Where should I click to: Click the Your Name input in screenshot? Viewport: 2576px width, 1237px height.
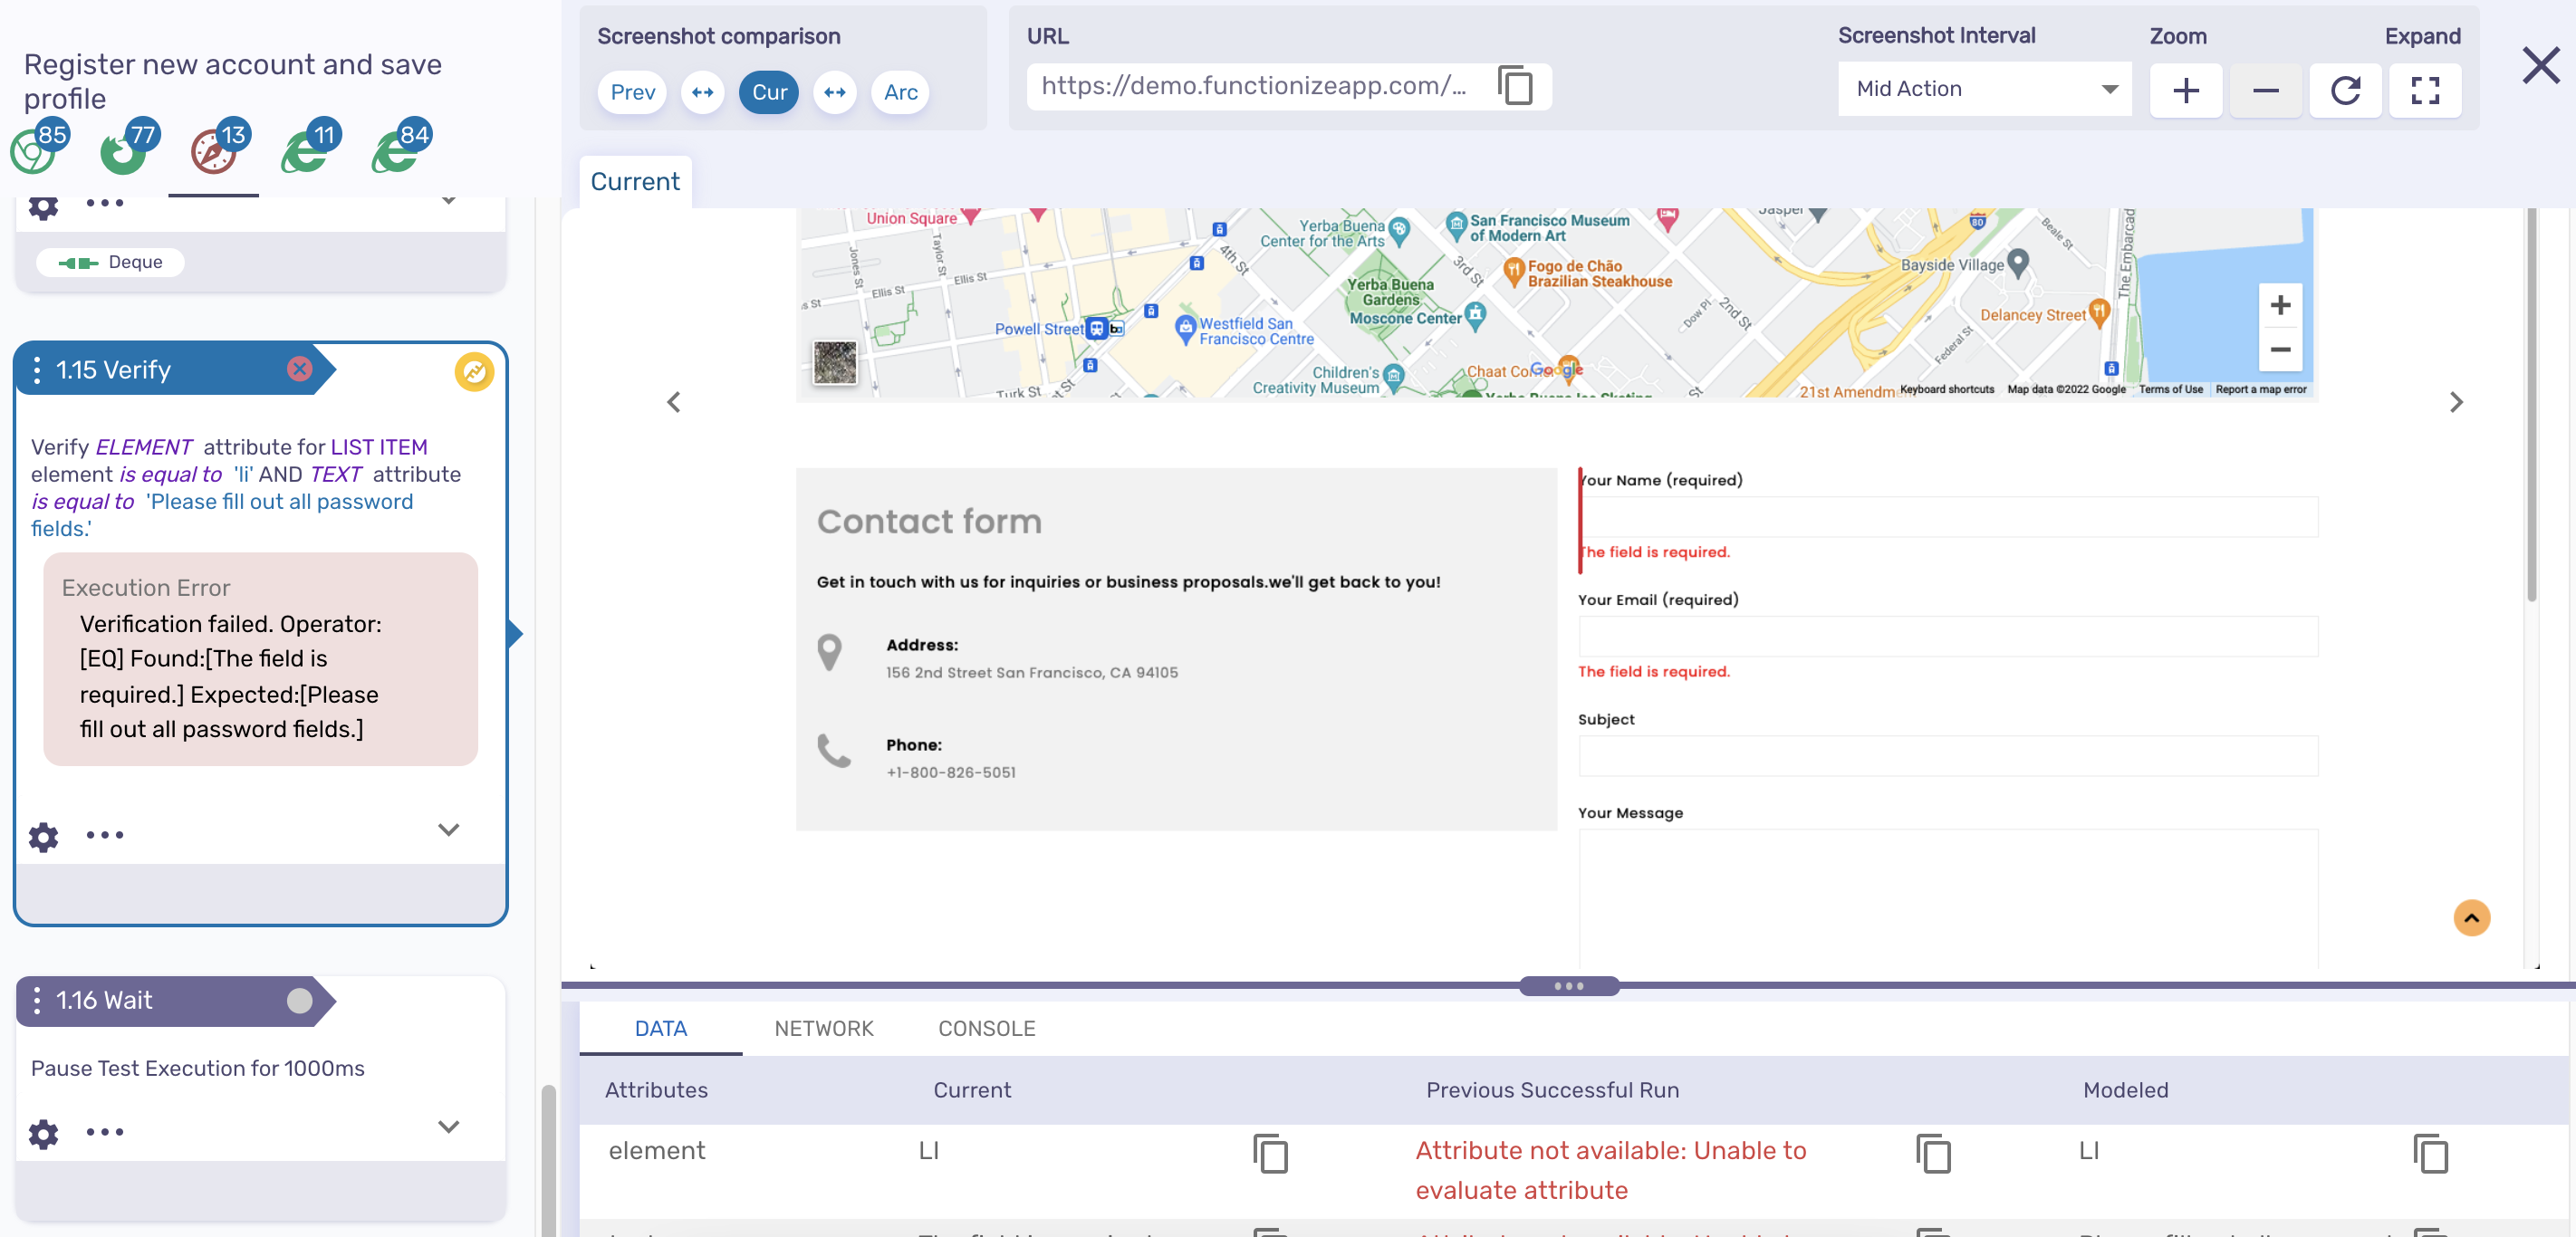coord(1947,517)
